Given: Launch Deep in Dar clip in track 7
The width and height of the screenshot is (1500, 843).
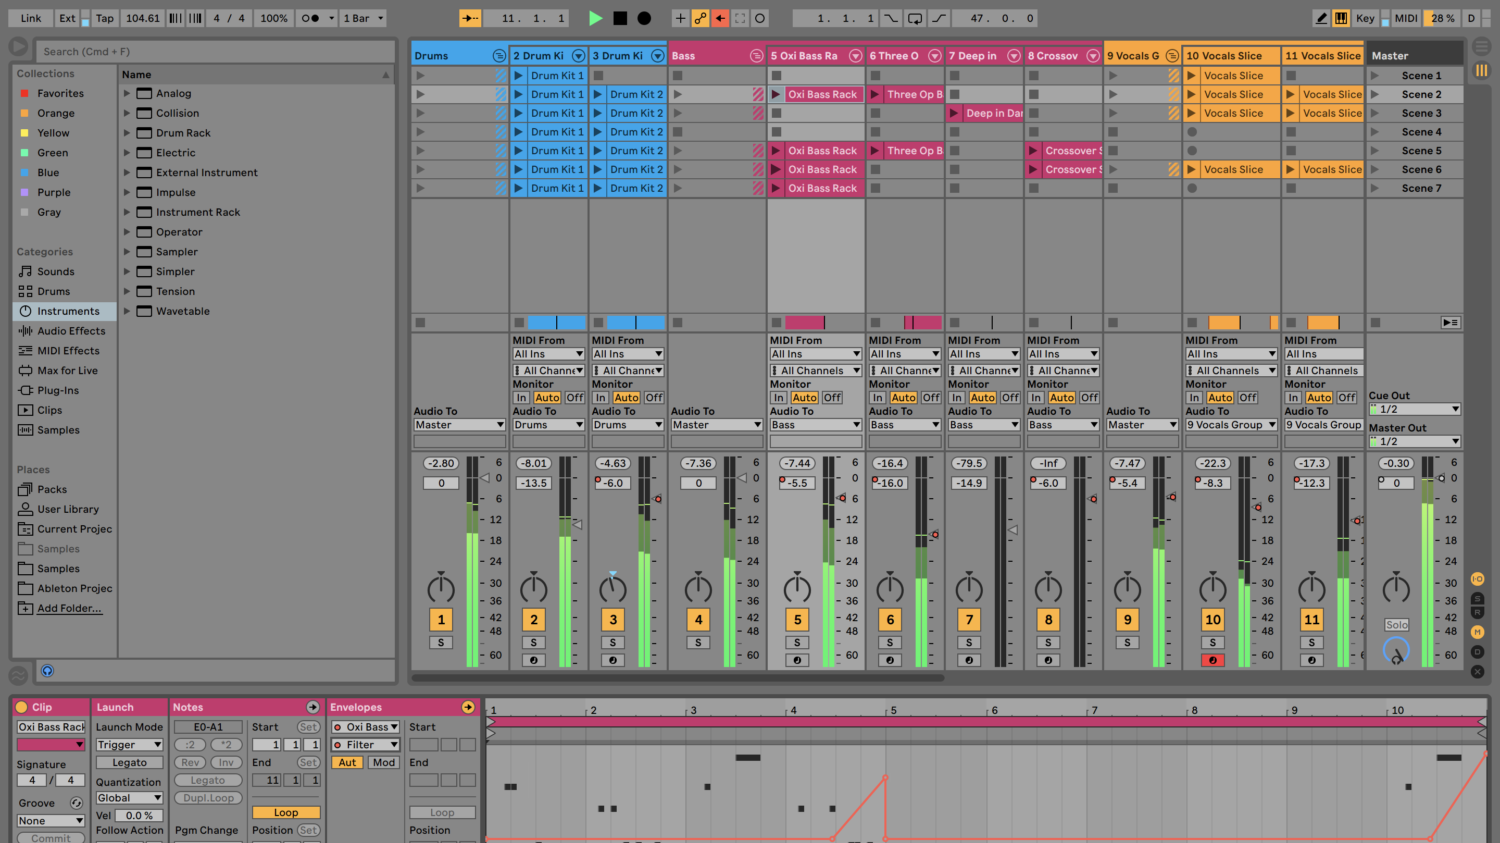Looking at the screenshot, I should 955,113.
